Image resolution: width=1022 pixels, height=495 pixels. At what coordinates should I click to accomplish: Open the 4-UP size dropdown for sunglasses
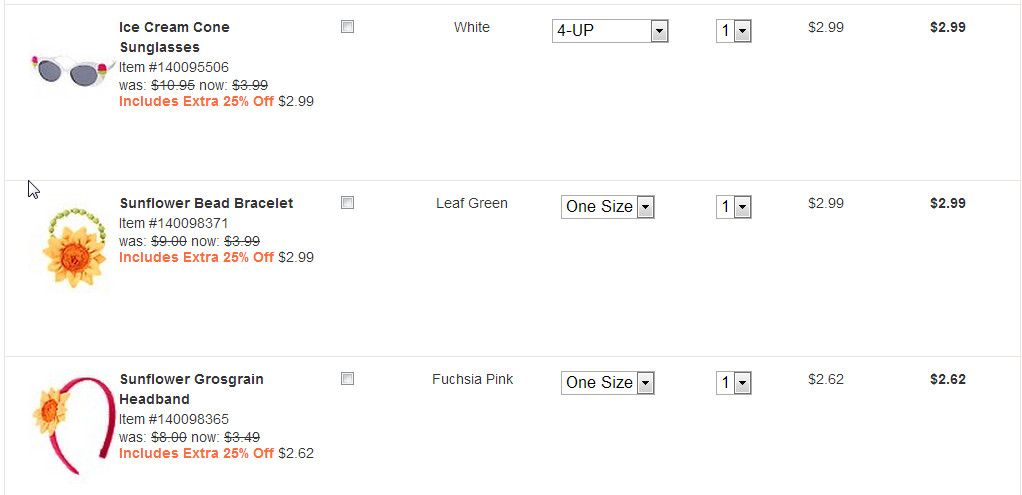[610, 31]
